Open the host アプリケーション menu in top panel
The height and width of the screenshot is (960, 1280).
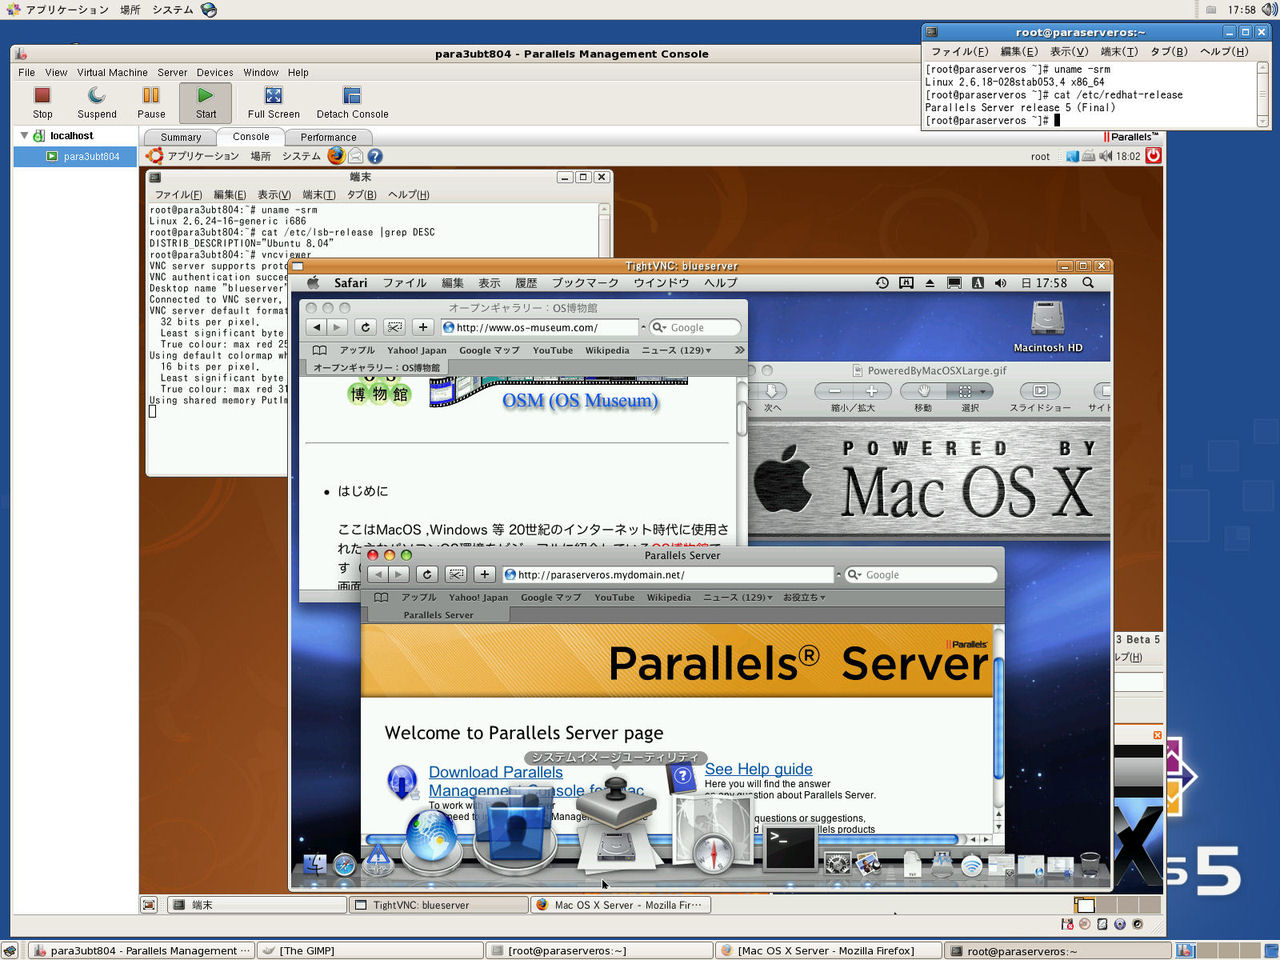[67, 9]
